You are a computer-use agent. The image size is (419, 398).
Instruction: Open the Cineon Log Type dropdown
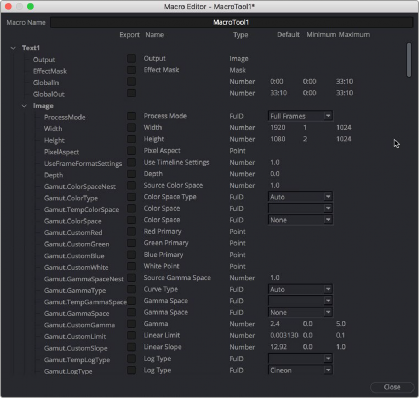click(x=300, y=370)
